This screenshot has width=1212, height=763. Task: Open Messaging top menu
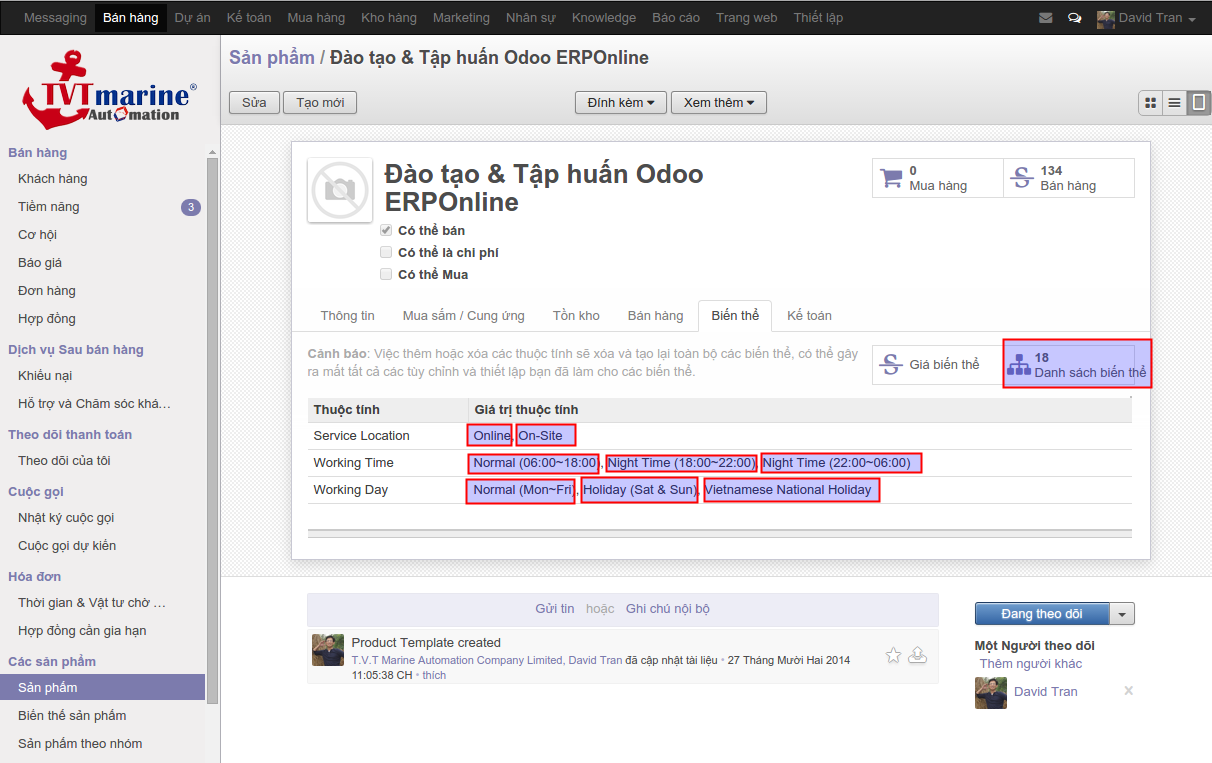pyautogui.click(x=55, y=18)
